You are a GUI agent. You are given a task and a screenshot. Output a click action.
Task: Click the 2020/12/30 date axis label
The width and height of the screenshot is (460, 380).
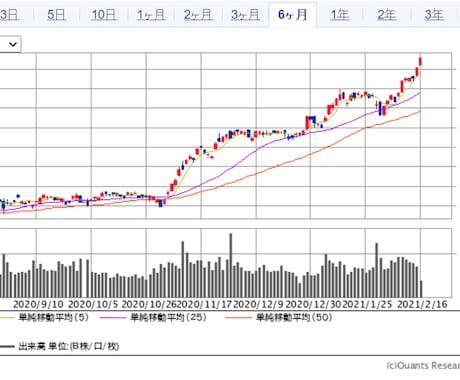pos(314,304)
